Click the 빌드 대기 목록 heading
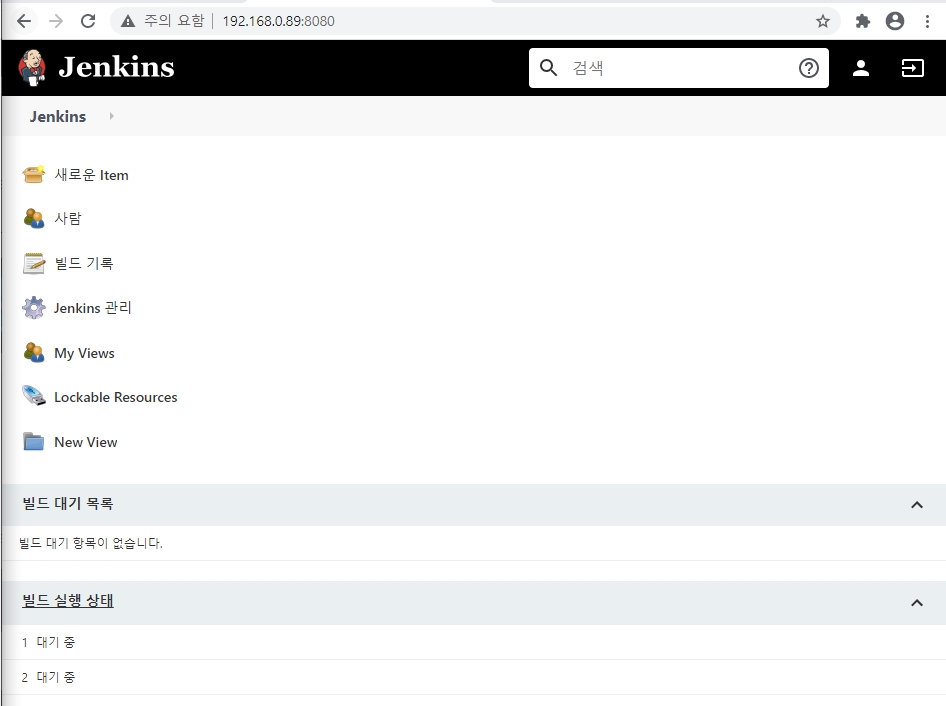 tap(68, 503)
